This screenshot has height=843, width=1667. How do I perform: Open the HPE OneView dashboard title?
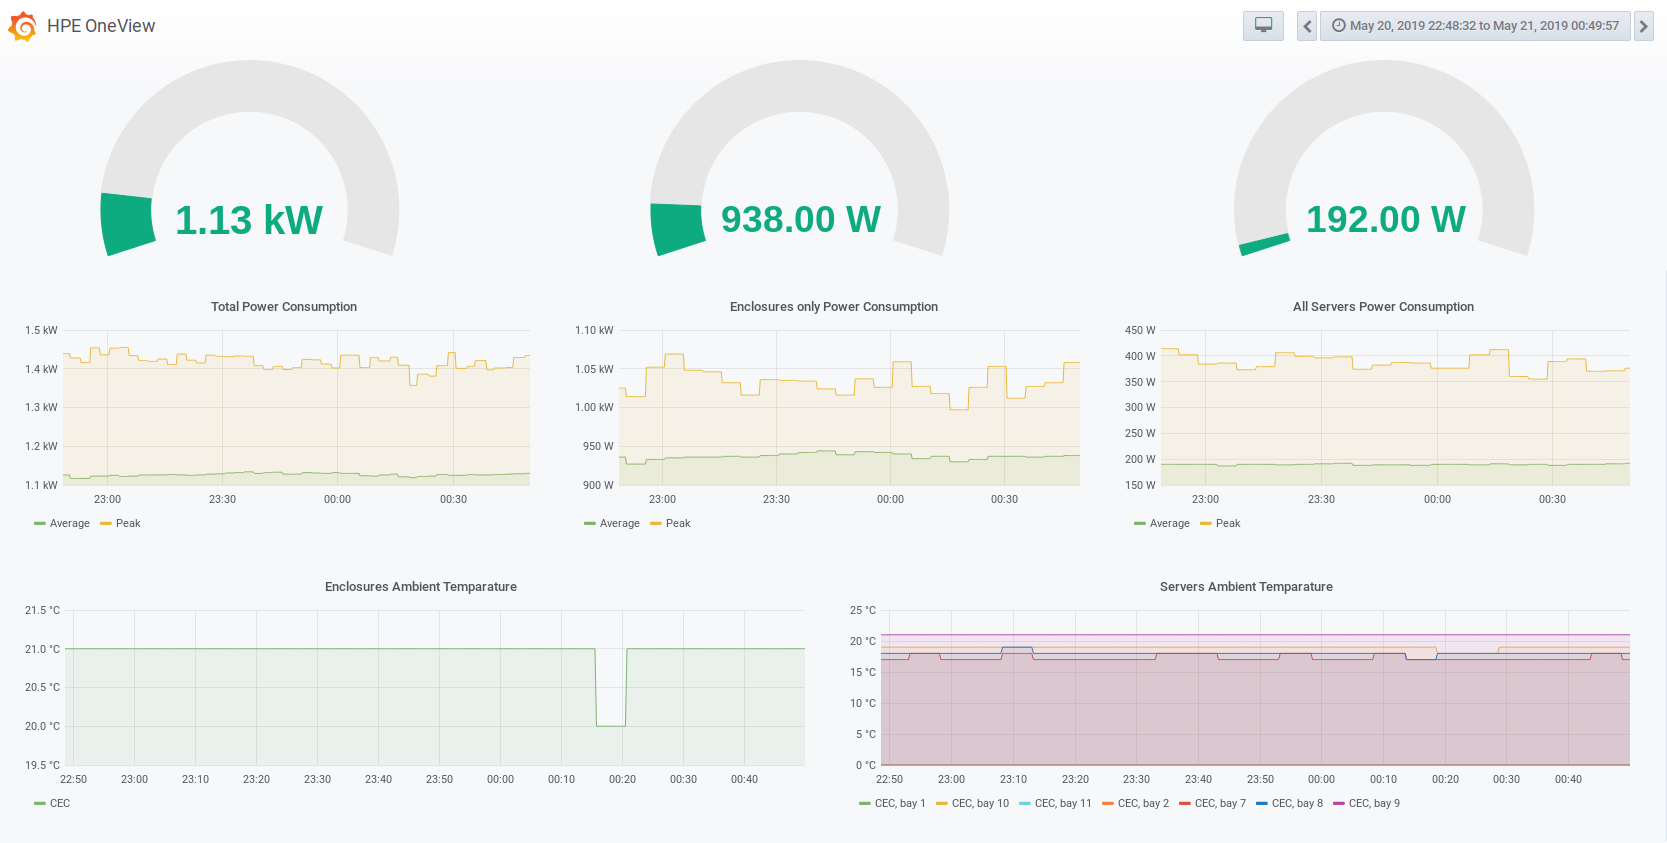coord(101,26)
